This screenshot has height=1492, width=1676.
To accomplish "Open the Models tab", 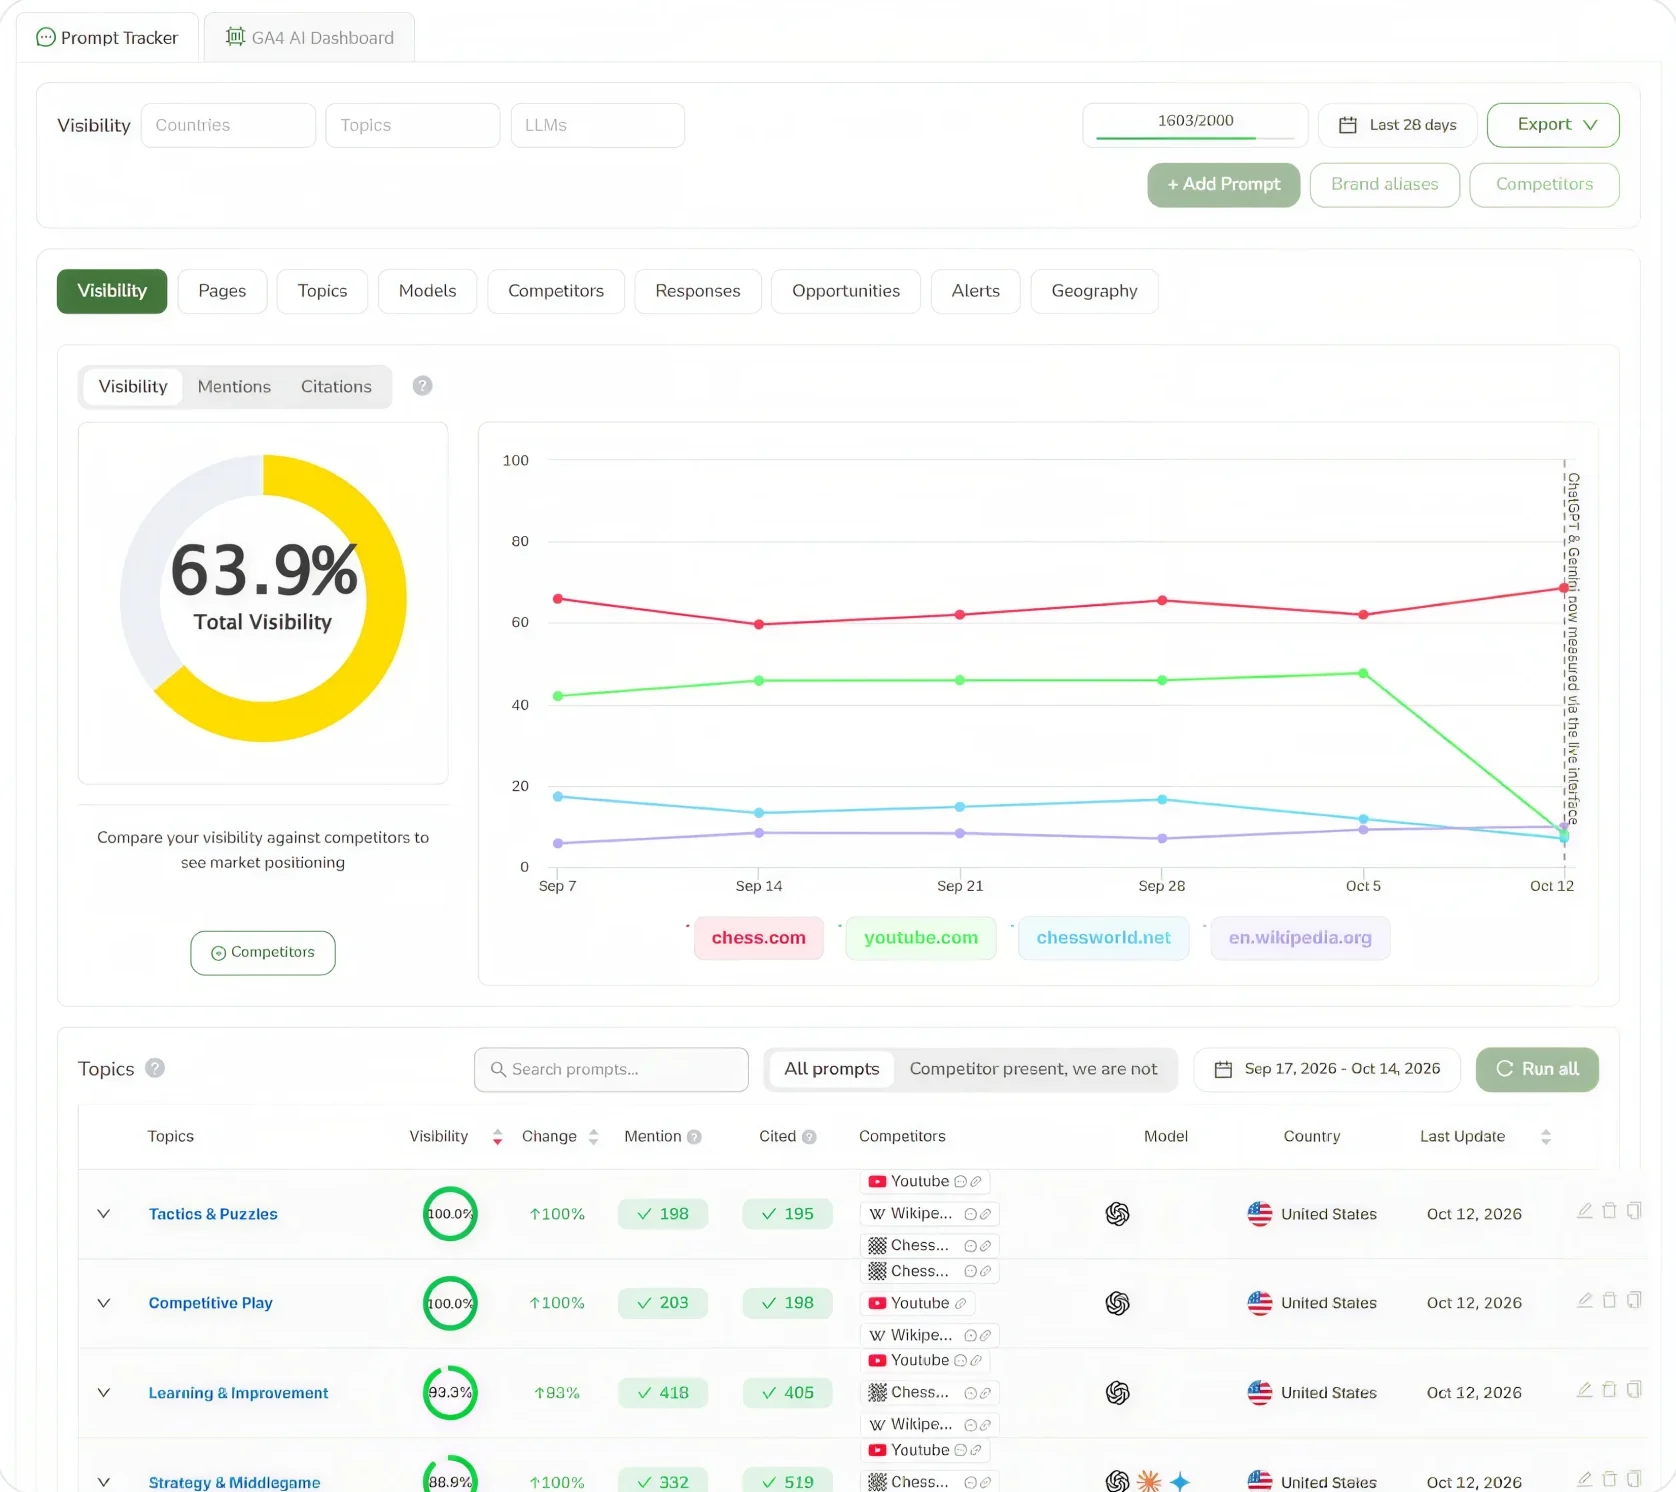I will click(427, 291).
